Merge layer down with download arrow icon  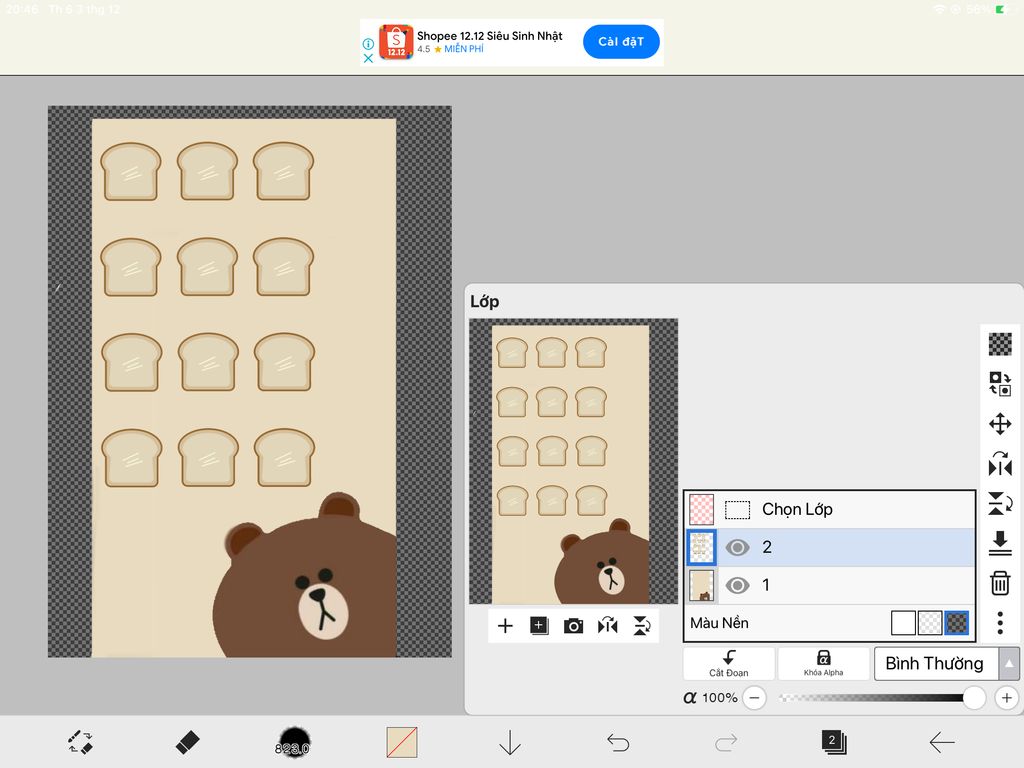tap(1000, 543)
